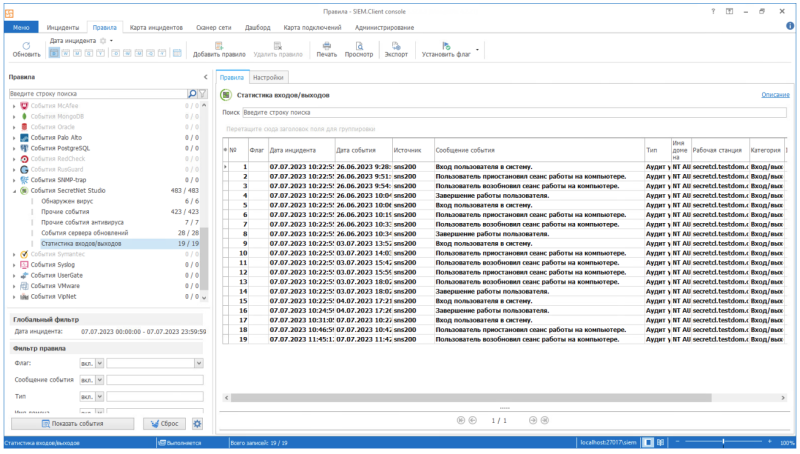800x454 pixels.
Task: Open Установить флаг dropdown arrow
Action: pyautogui.click(x=477, y=50)
